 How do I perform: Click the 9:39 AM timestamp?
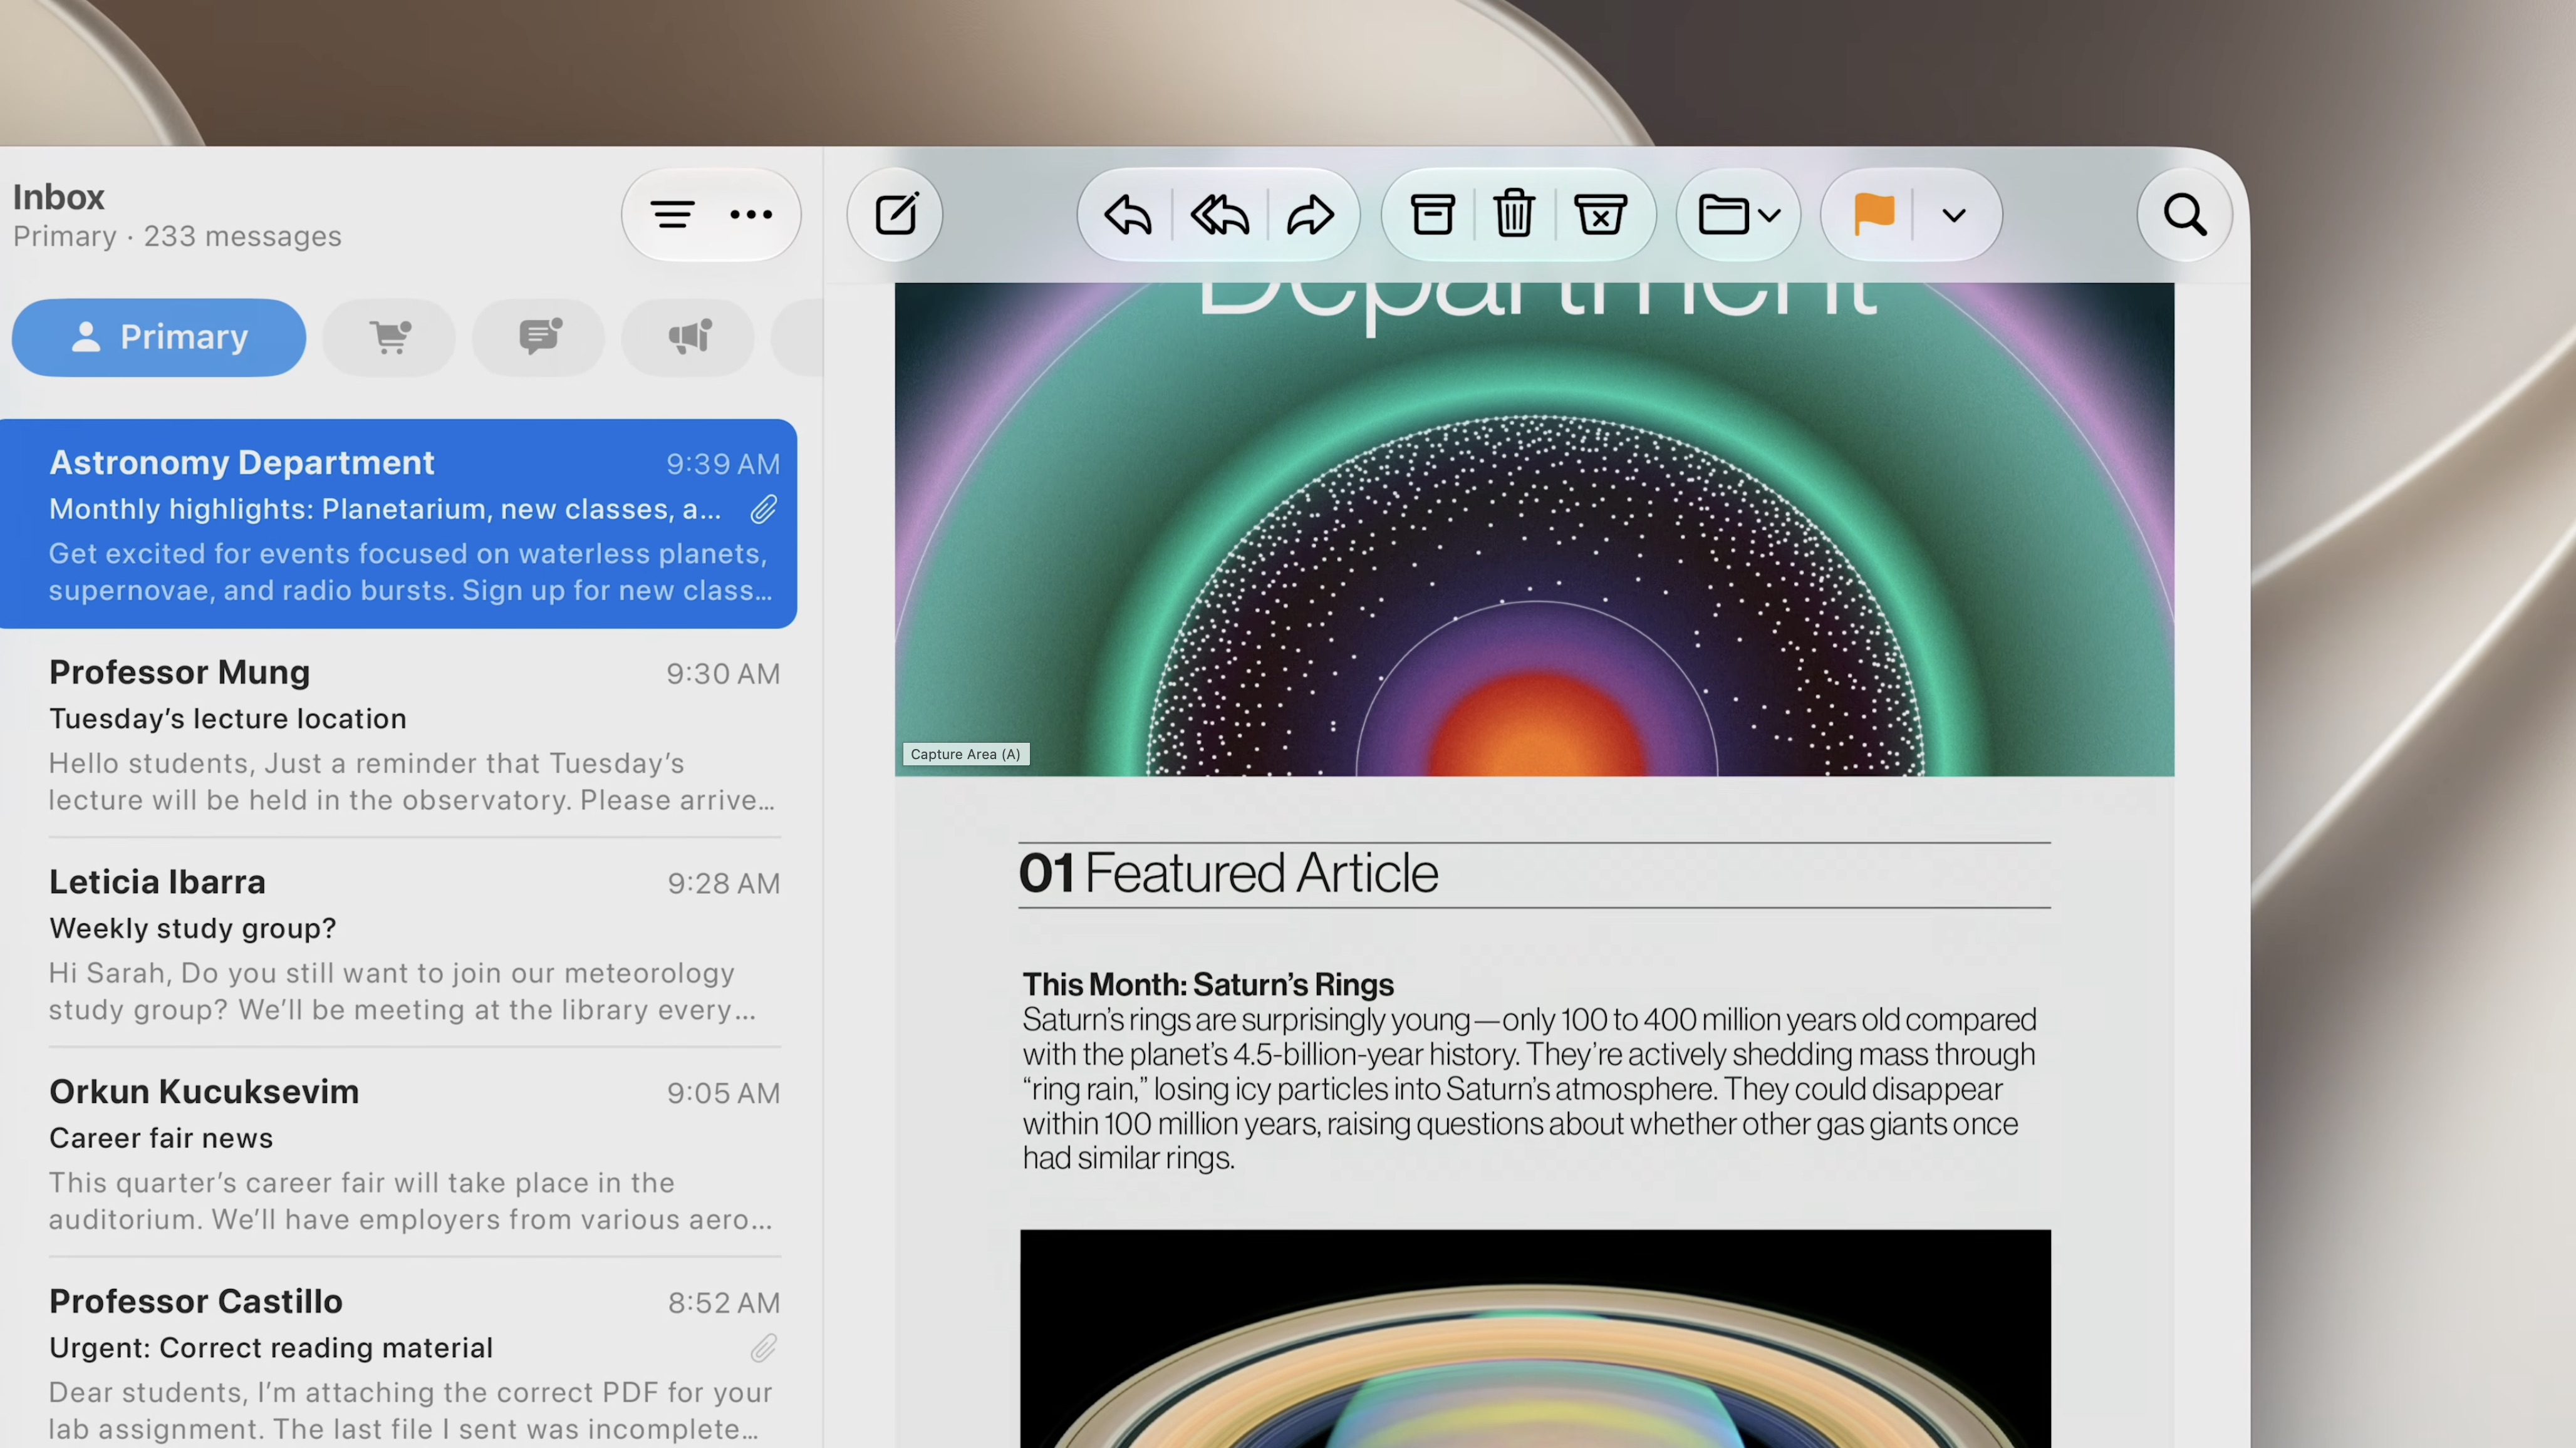[x=723, y=464]
